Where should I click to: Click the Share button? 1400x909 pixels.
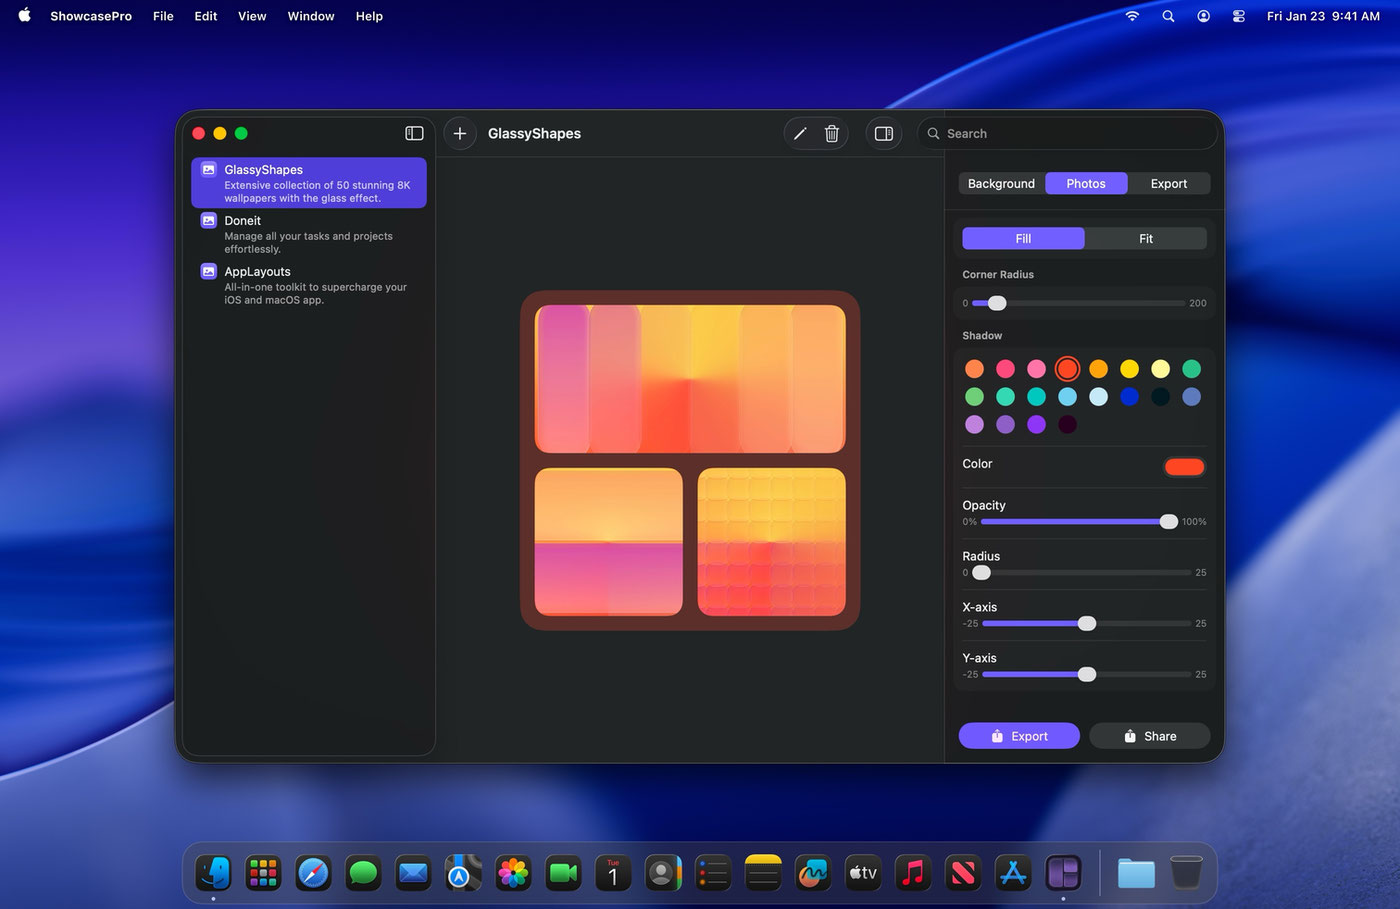(x=1150, y=736)
